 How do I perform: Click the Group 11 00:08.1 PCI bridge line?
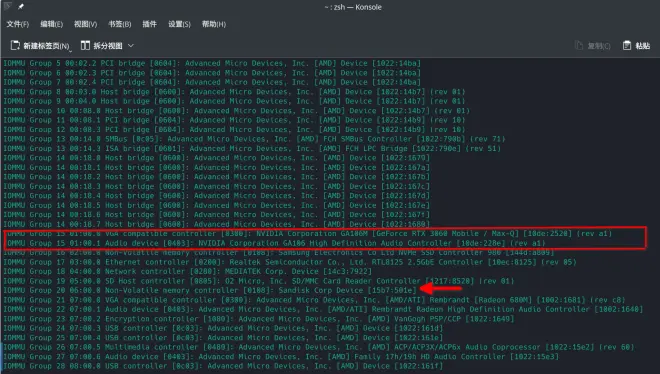tap(234, 120)
